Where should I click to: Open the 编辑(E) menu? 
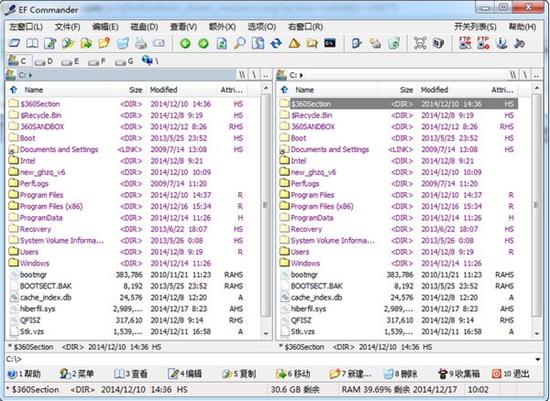[105, 27]
